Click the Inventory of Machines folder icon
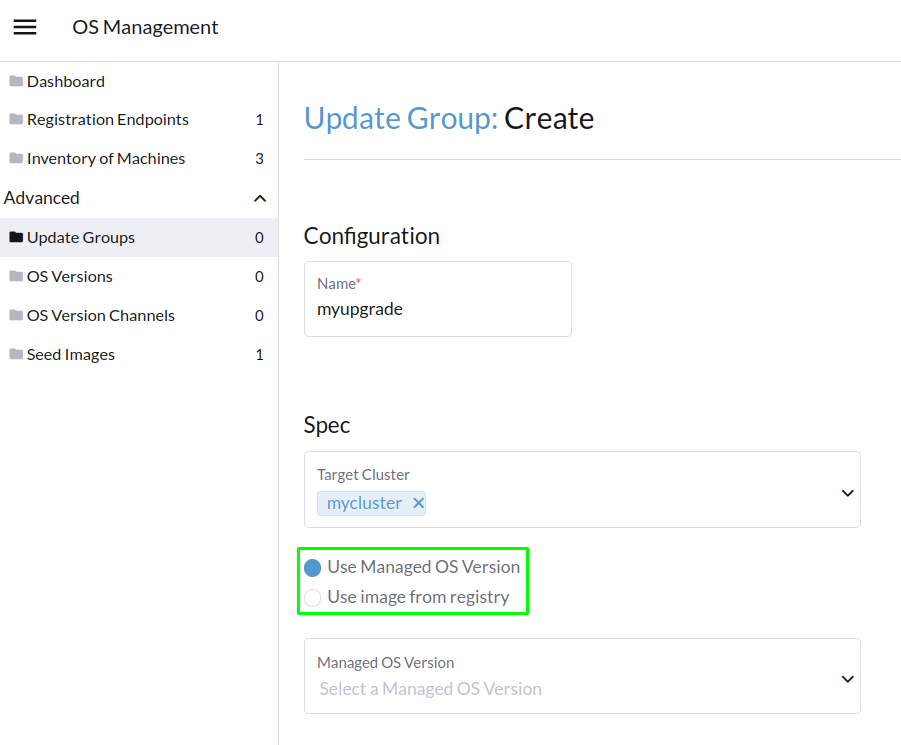Image resolution: width=901 pixels, height=745 pixels. click(x=16, y=158)
